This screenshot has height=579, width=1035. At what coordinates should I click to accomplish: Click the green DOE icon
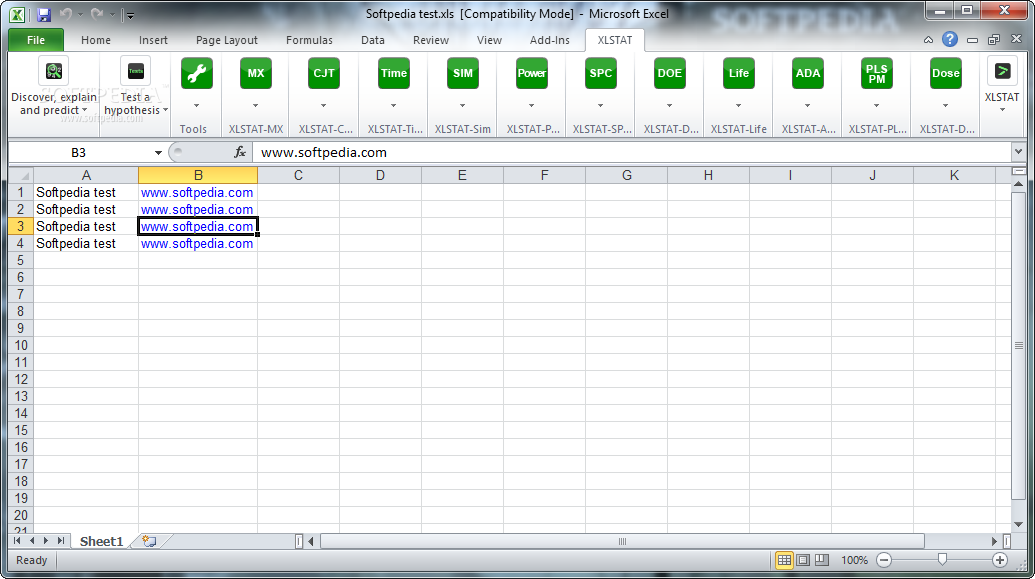click(669, 73)
